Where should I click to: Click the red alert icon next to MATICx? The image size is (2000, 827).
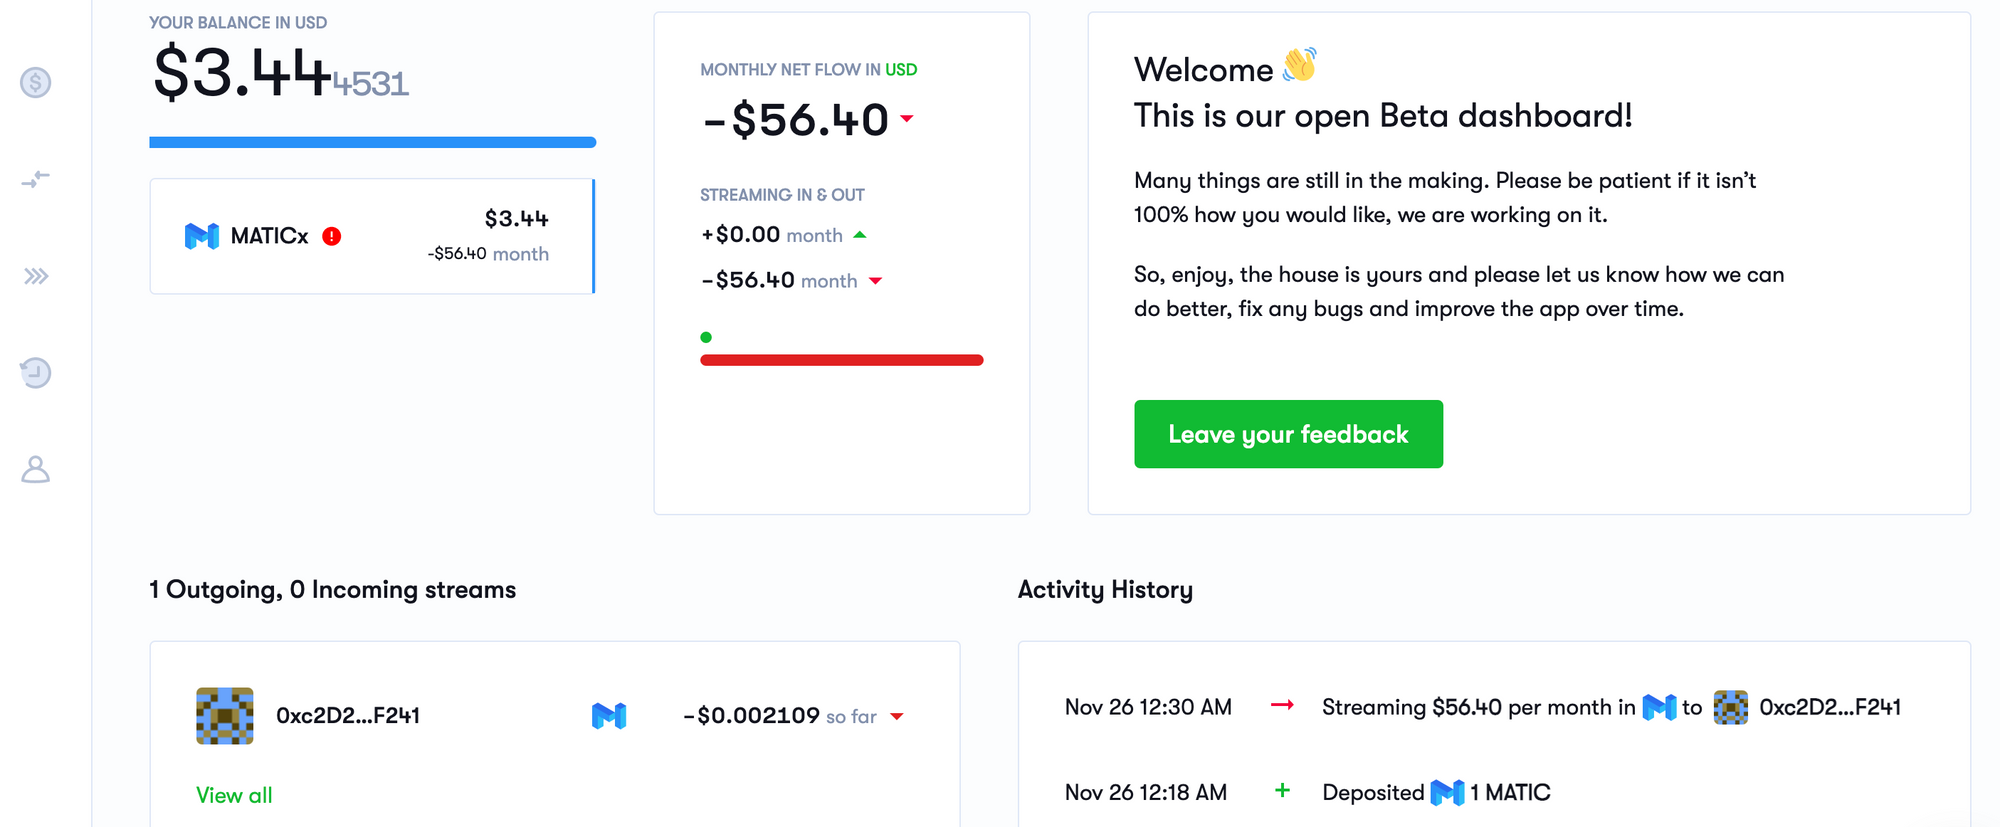click(331, 236)
